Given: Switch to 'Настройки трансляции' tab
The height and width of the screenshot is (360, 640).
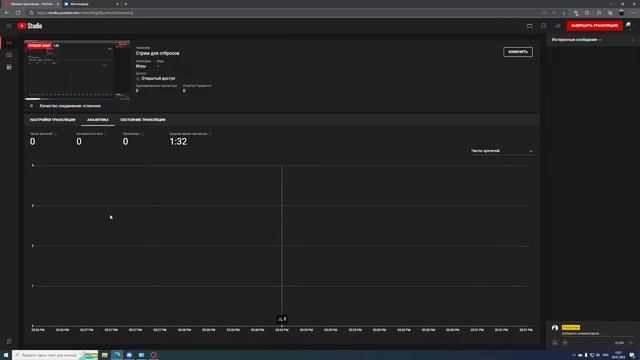Looking at the screenshot, I should pyautogui.click(x=53, y=120).
